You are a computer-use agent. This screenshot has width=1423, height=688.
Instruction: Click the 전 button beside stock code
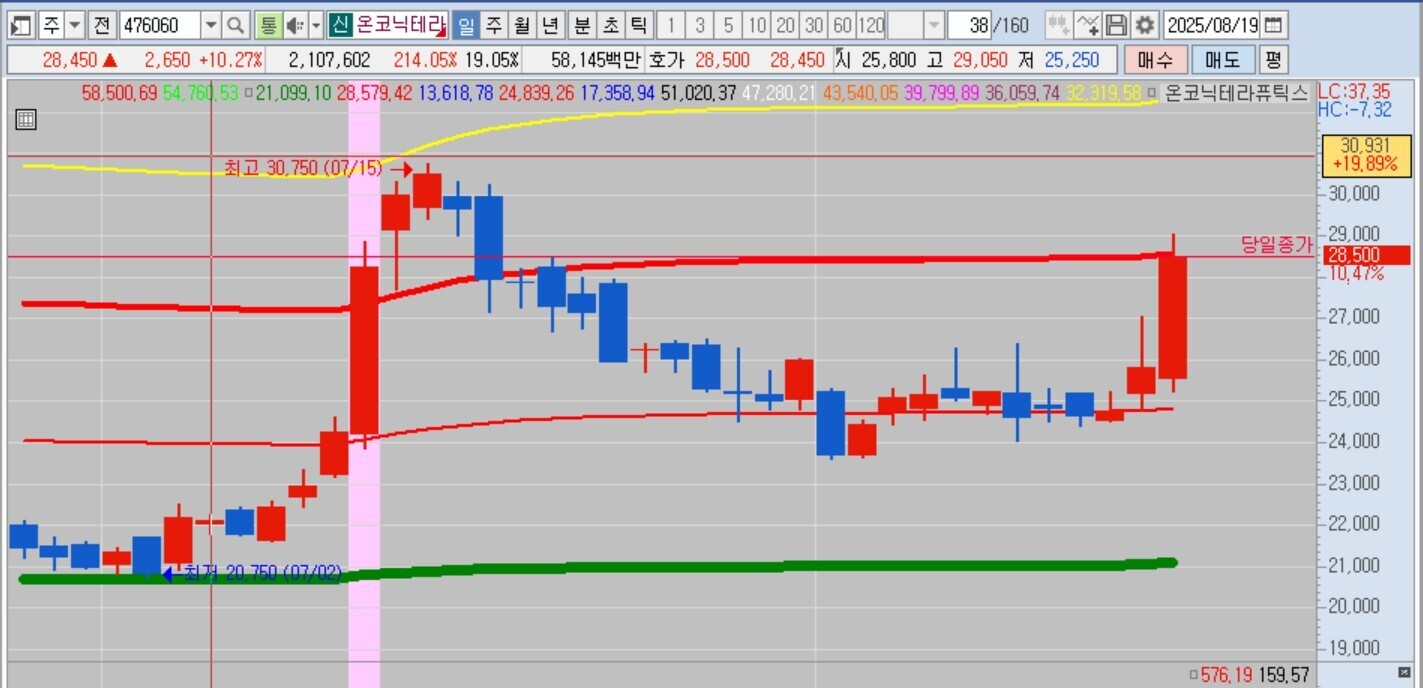pyautogui.click(x=102, y=25)
